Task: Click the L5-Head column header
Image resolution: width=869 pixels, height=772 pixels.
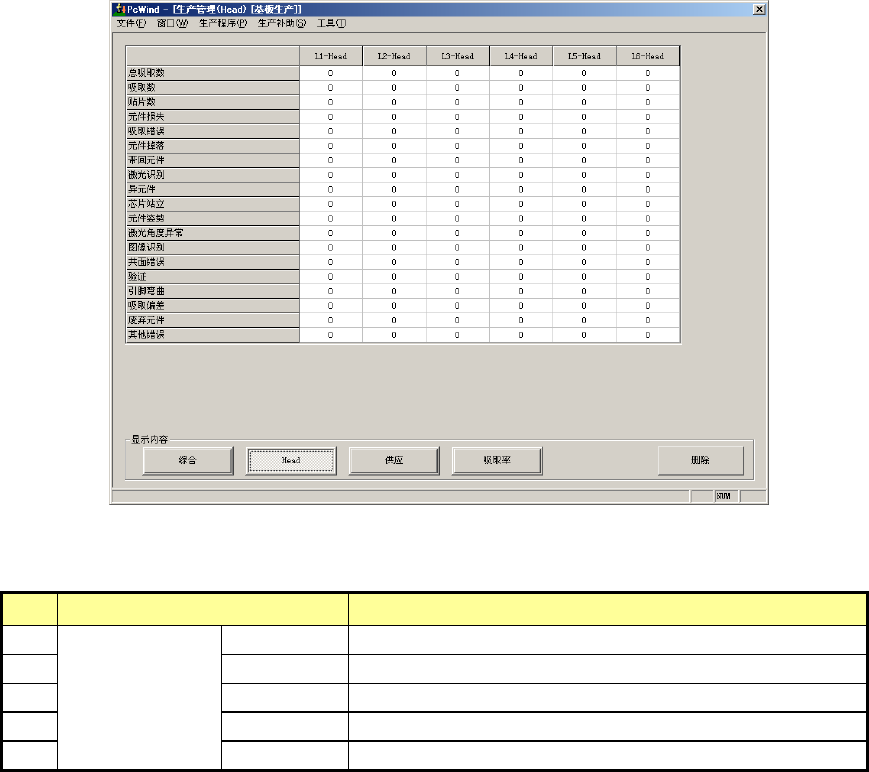Action: (x=585, y=56)
